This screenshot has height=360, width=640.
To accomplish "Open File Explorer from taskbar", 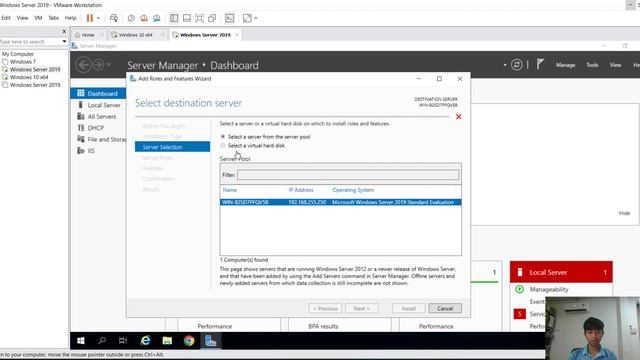I will point(167,340).
